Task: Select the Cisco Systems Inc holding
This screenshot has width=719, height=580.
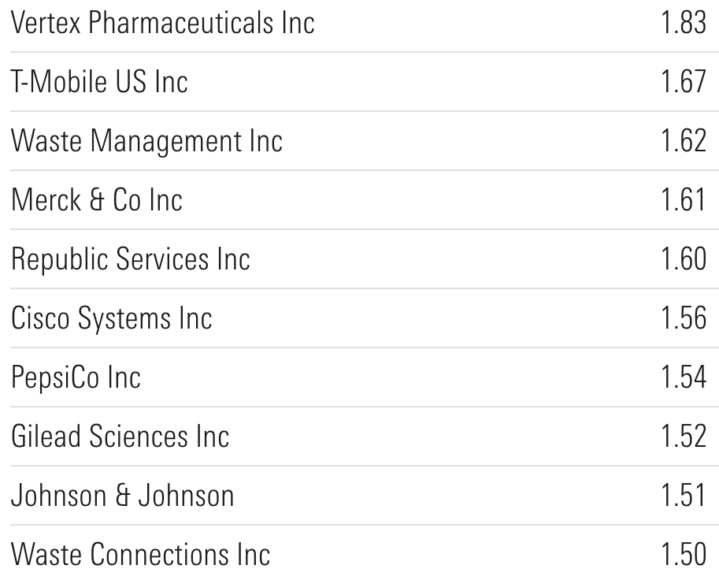Action: point(111,318)
